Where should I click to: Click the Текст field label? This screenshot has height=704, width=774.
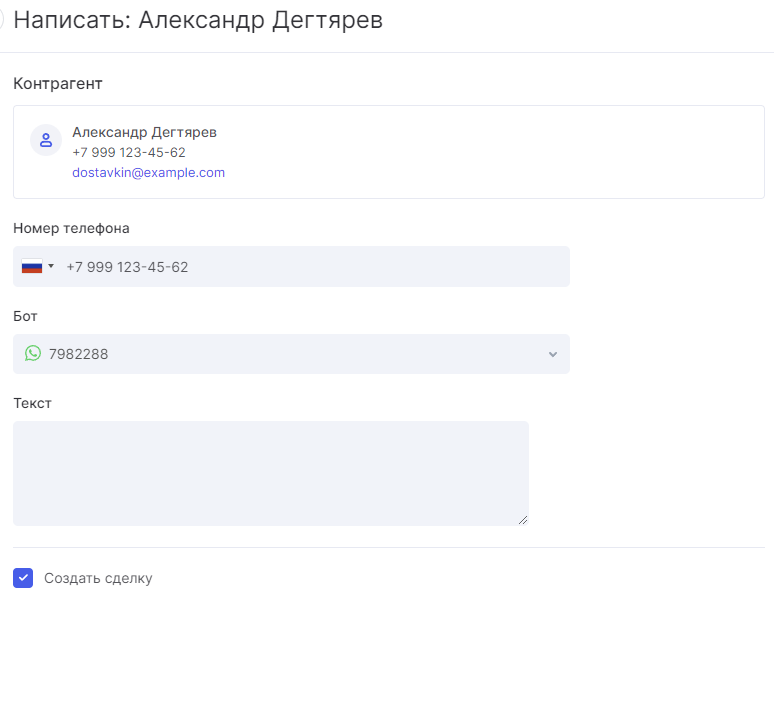coord(32,403)
